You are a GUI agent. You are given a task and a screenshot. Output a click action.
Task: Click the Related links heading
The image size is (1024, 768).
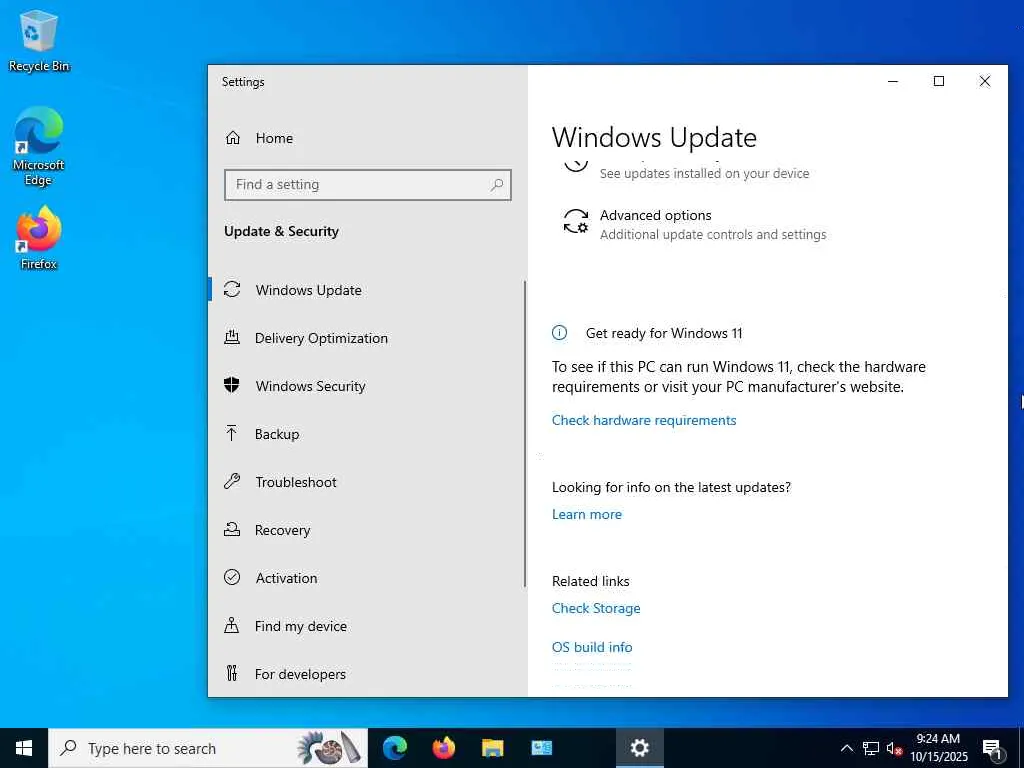590,581
